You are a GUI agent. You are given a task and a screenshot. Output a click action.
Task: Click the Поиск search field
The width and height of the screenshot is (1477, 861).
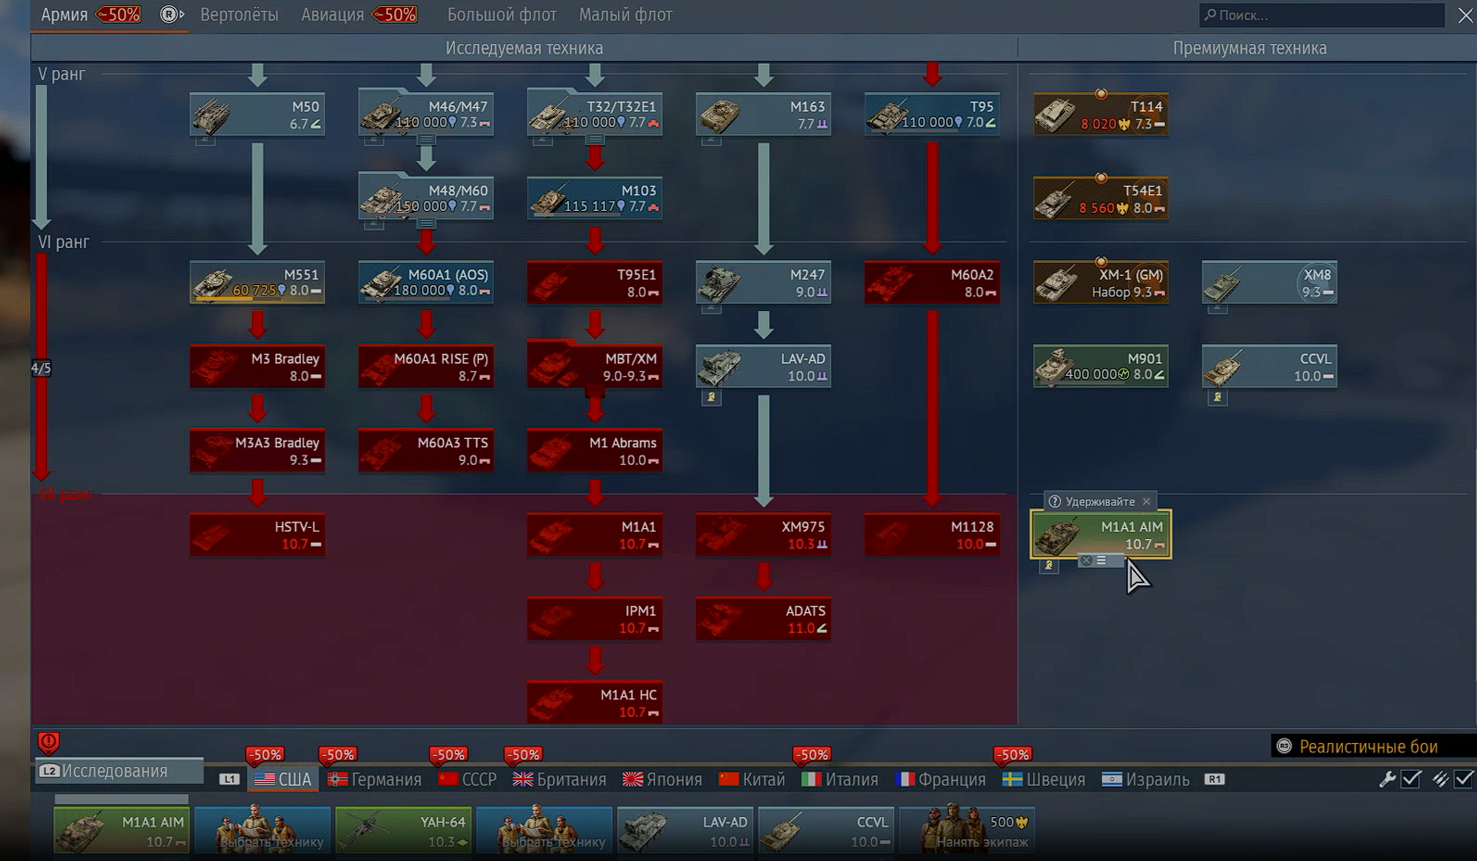pos(1321,15)
